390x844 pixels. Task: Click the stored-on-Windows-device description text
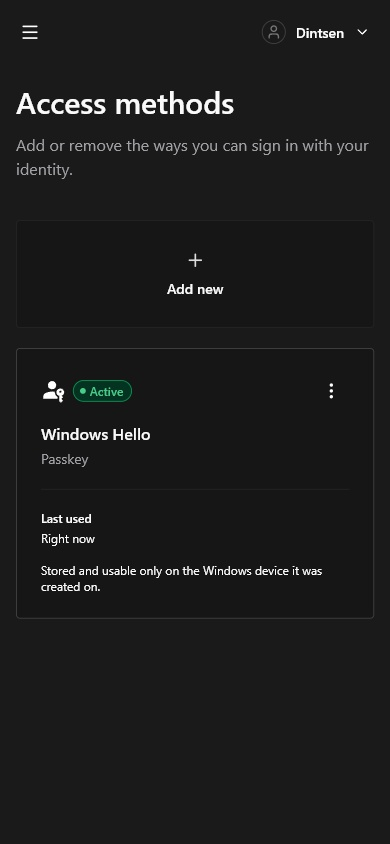click(181, 579)
